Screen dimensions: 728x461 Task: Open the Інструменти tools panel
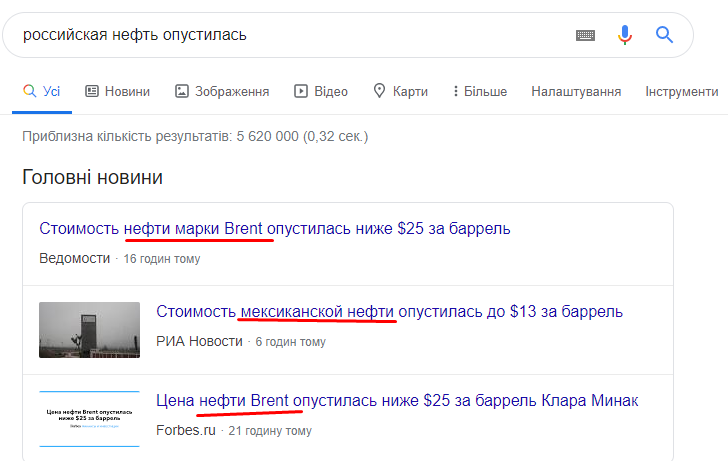[682, 91]
